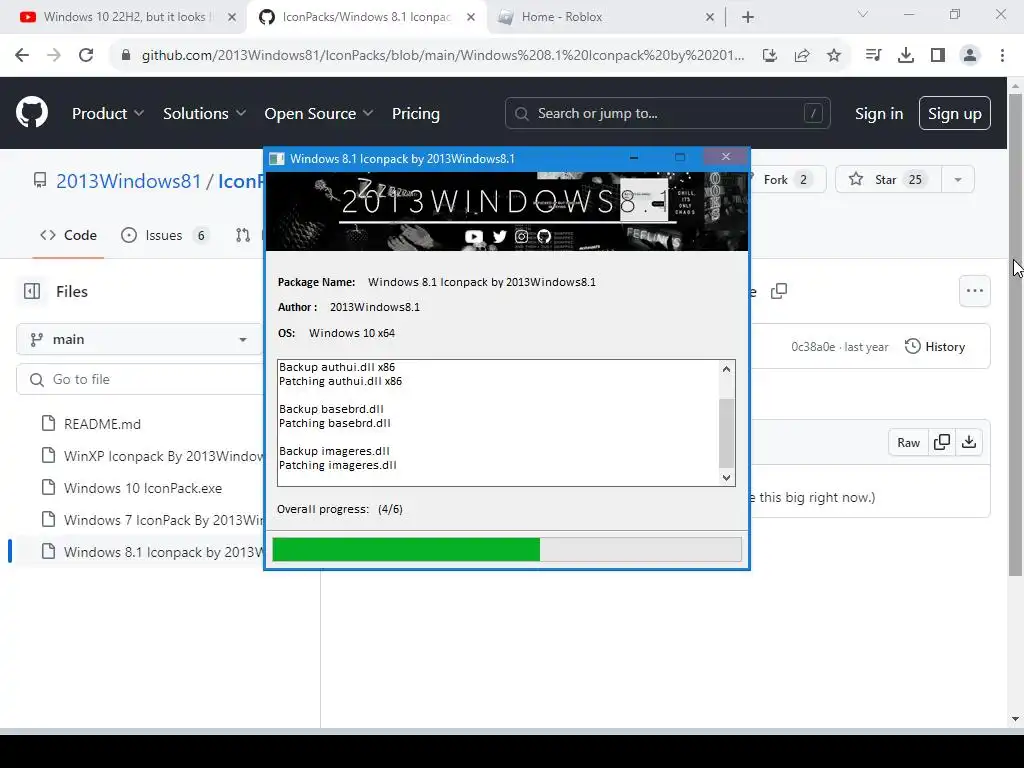Click the browser address bar URL
The width and height of the screenshot is (1024, 768).
pos(443,56)
